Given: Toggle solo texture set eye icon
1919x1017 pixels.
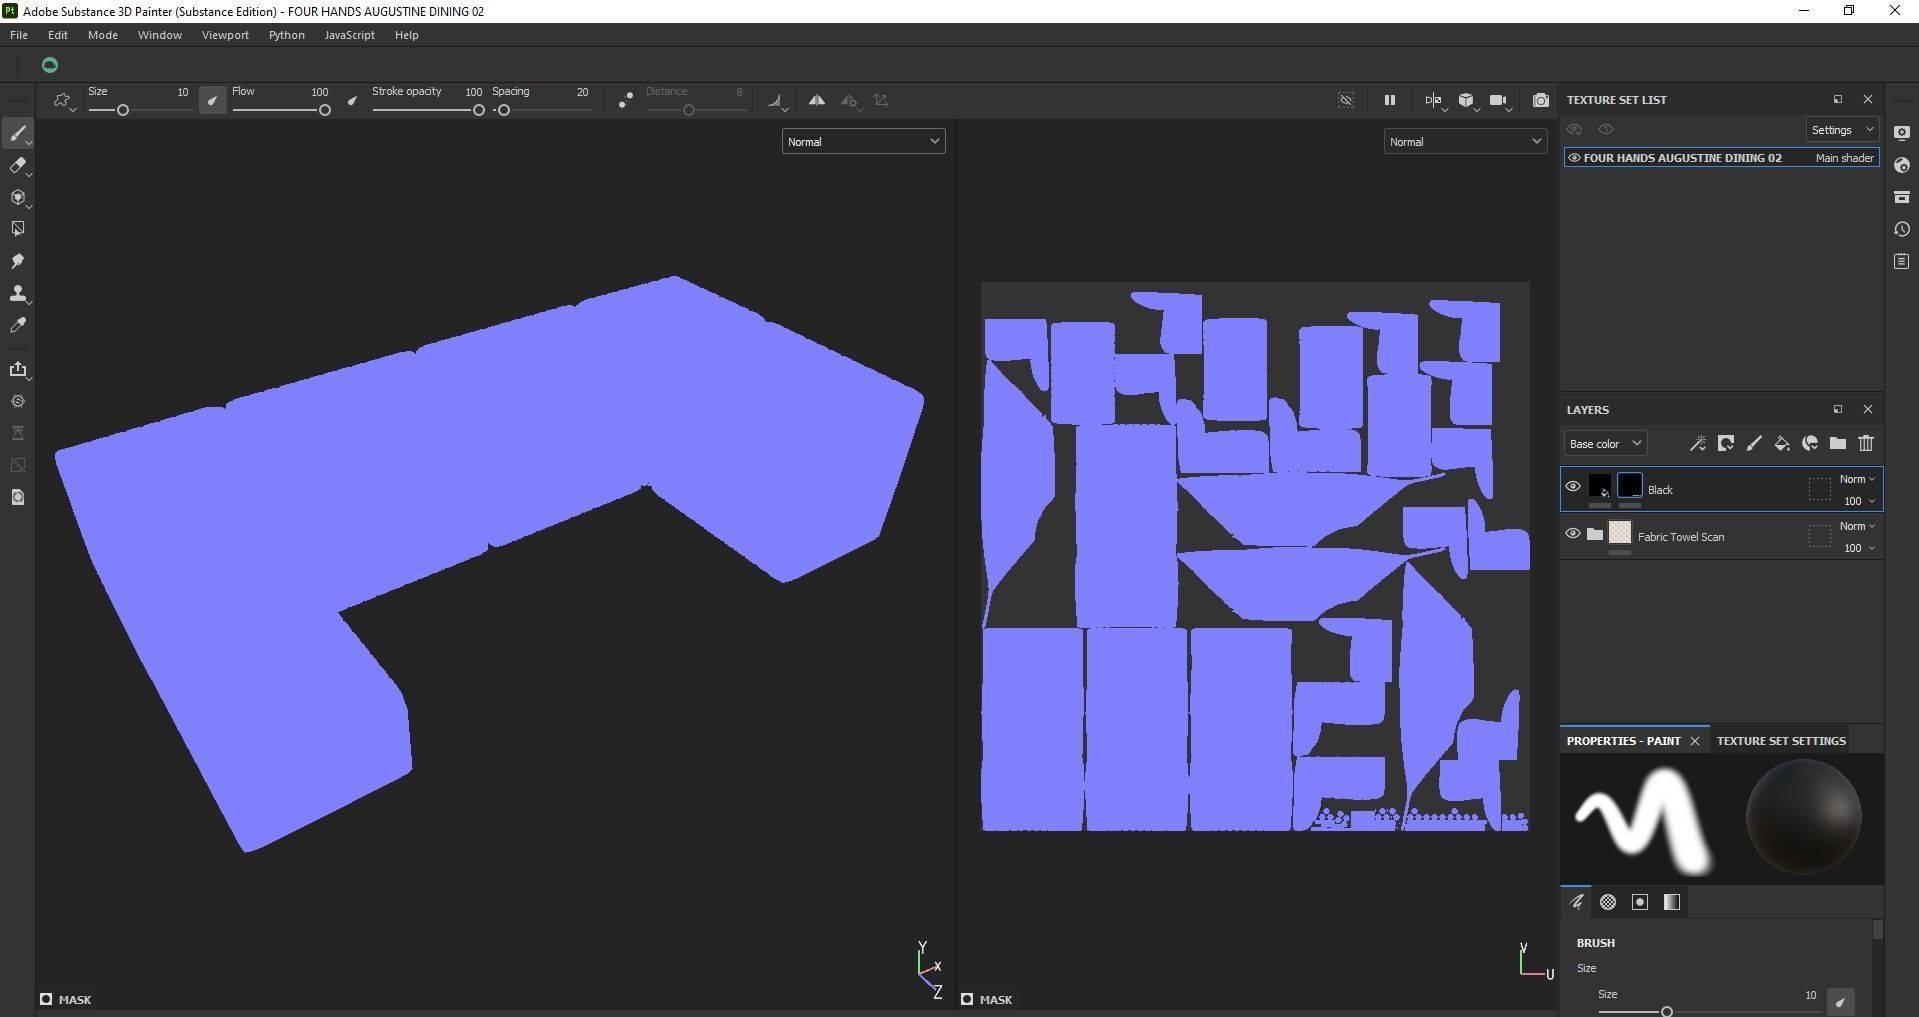Looking at the screenshot, I should 1606,130.
